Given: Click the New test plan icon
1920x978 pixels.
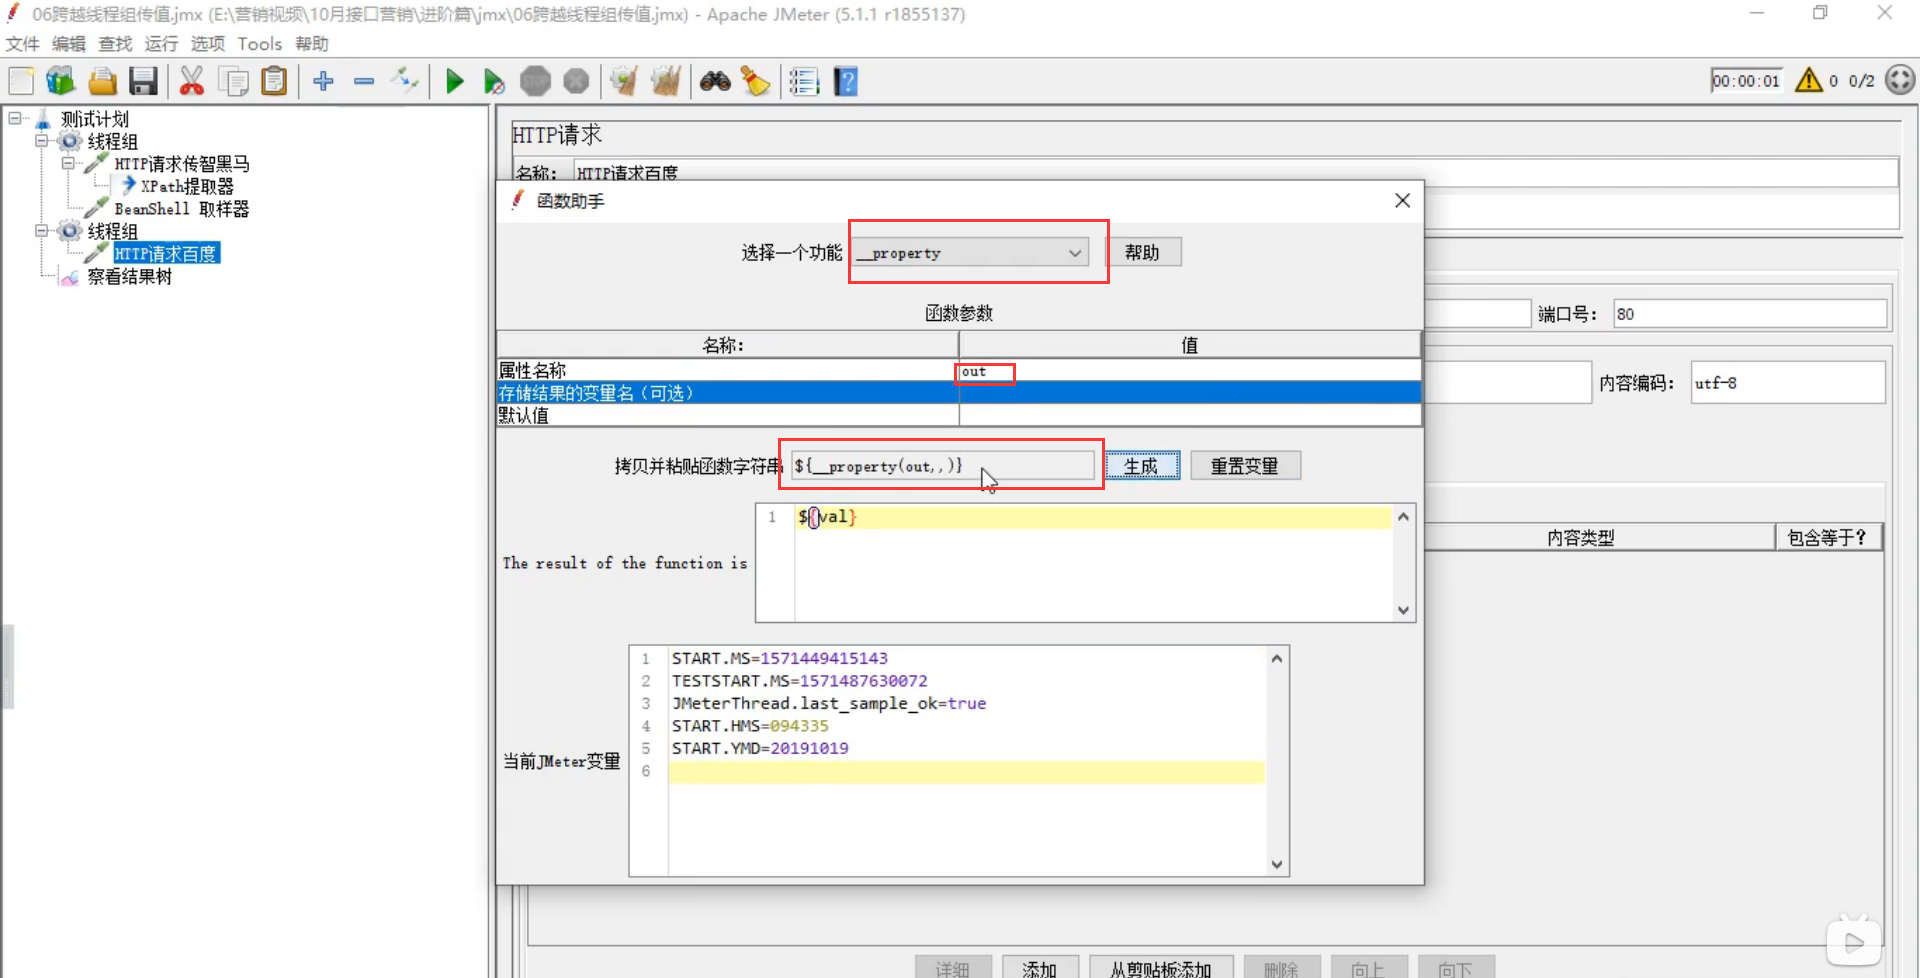Looking at the screenshot, I should click(21, 81).
